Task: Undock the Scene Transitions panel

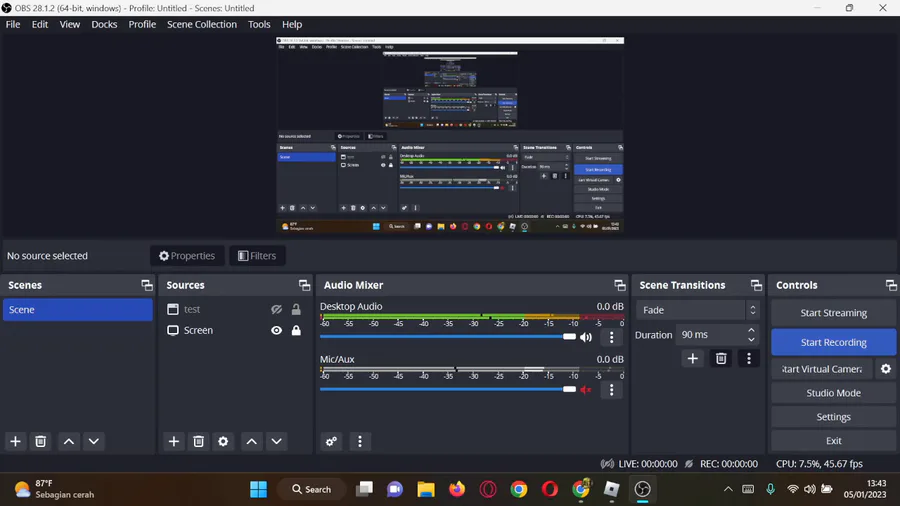Action: (756, 285)
